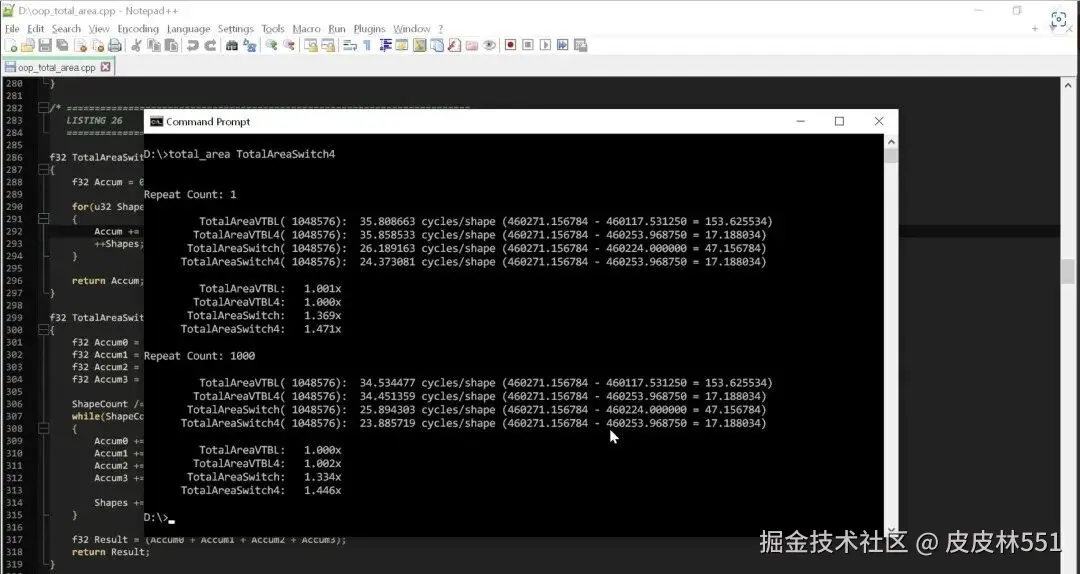1080x574 pixels.
Task: Open a file using the Open folder icon
Action: [28, 45]
